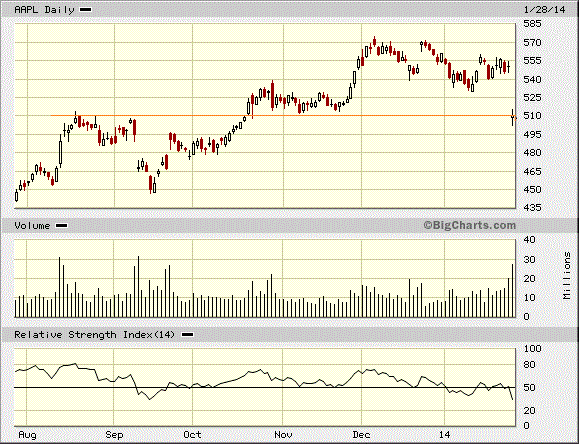Click the Oct label on the time axis
This screenshot has width=579, height=444.
click(x=192, y=434)
